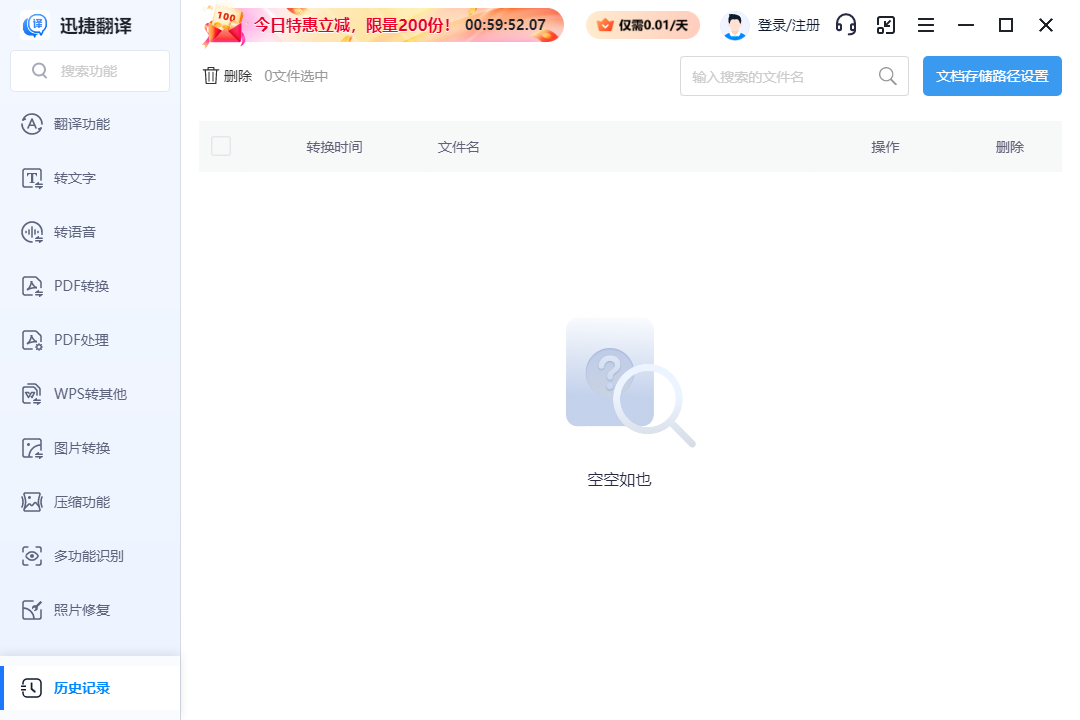The width and height of the screenshot is (1080, 720).
Task: Click the 转文字 sidebar icon
Action: [x=32, y=178]
